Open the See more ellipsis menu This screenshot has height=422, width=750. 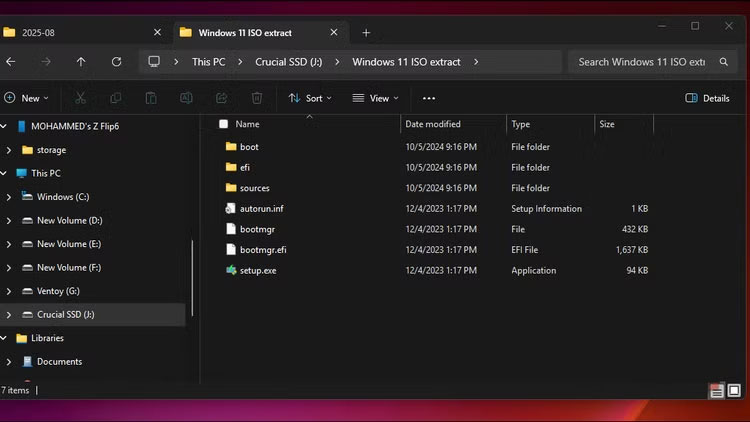click(429, 98)
